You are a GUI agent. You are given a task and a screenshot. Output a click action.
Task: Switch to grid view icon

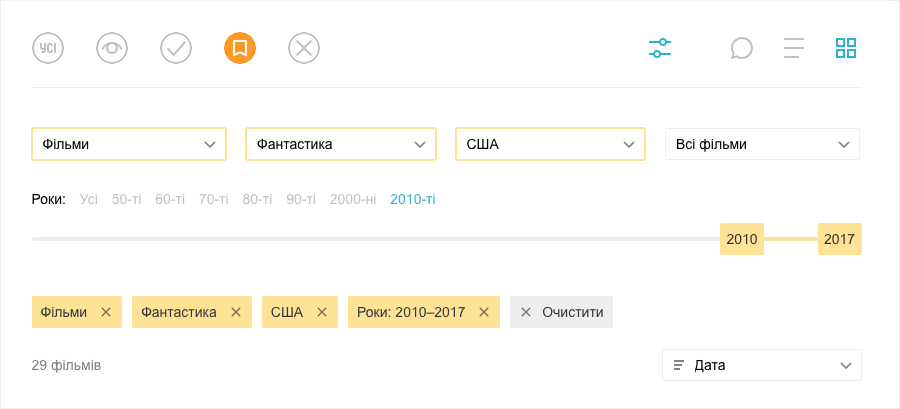(846, 48)
